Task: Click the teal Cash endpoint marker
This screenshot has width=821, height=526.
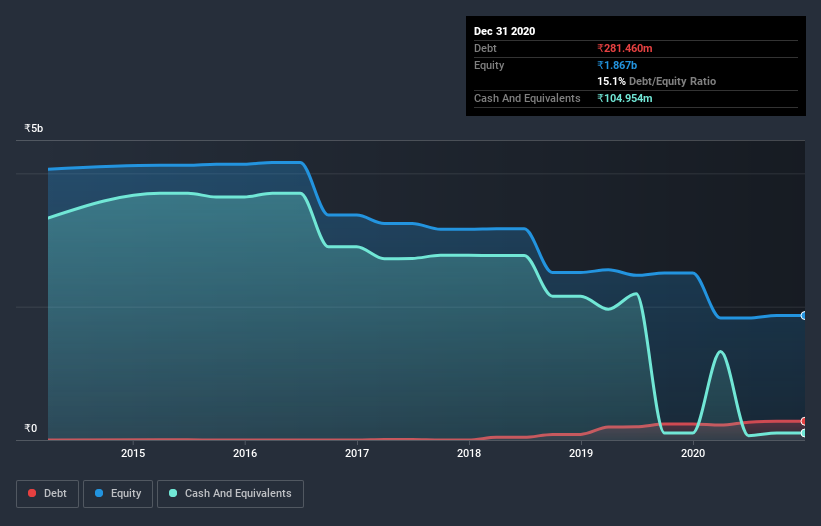Action: 804,433
